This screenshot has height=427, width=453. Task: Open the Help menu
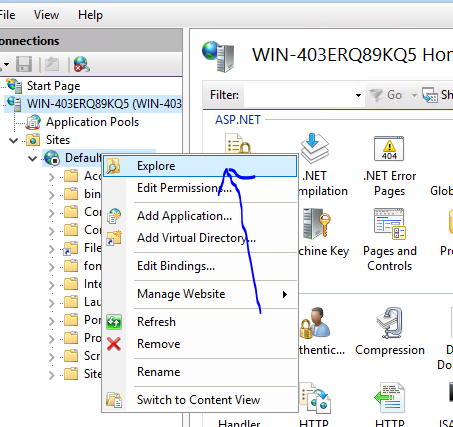[90, 15]
